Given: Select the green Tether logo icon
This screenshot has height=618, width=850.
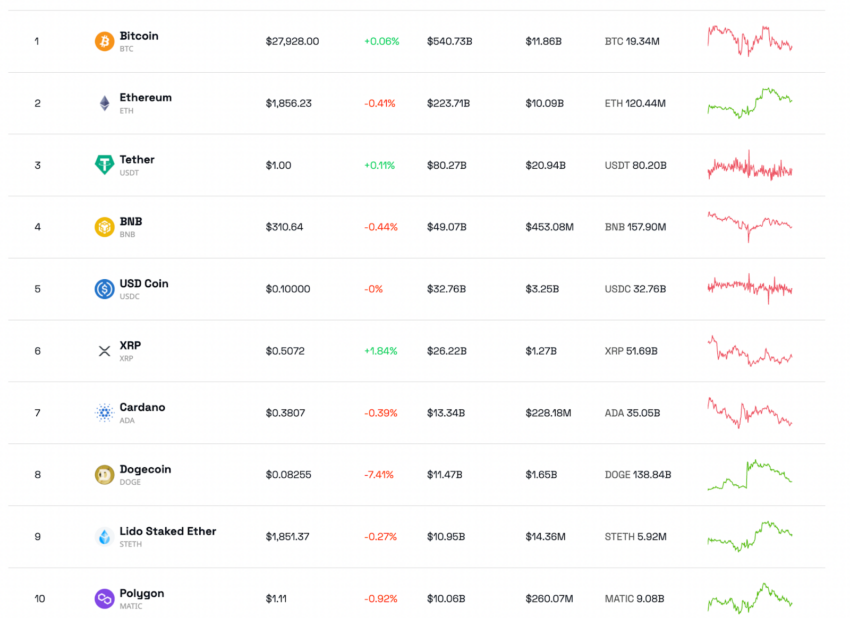Looking at the screenshot, I should (104, 164).
